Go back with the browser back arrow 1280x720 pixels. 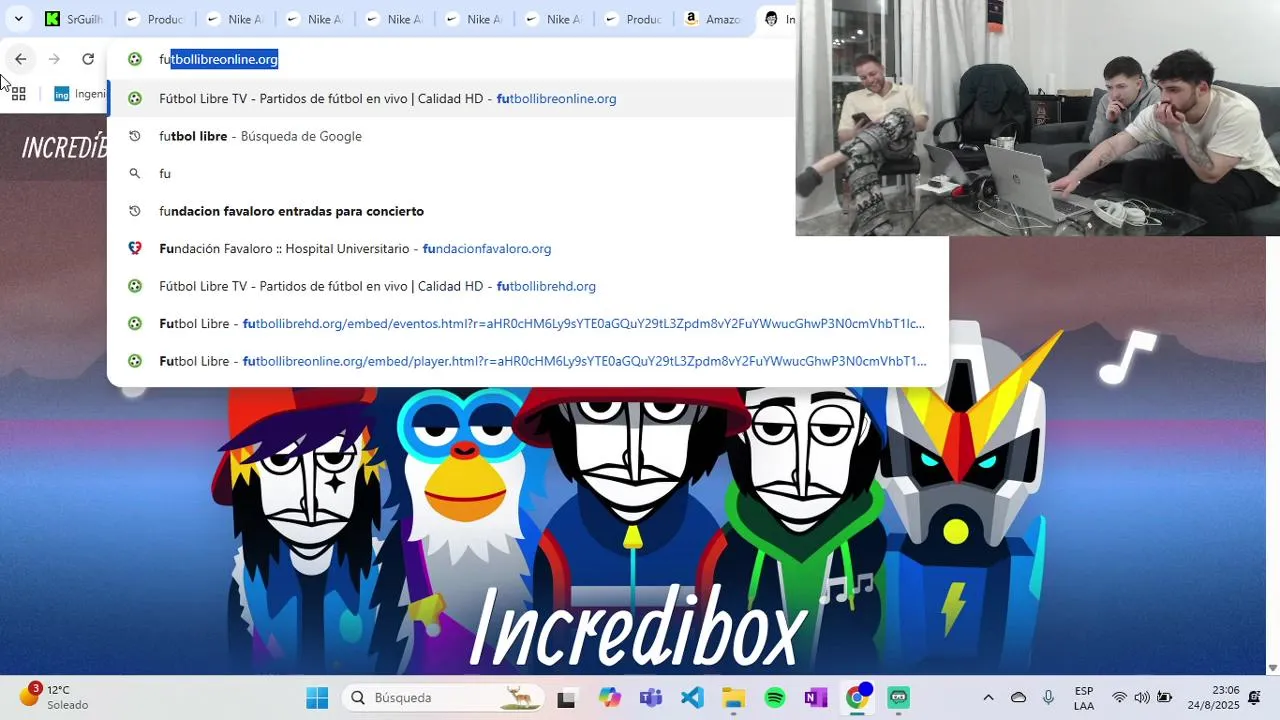pyautogui.click(x=20, y=59)
